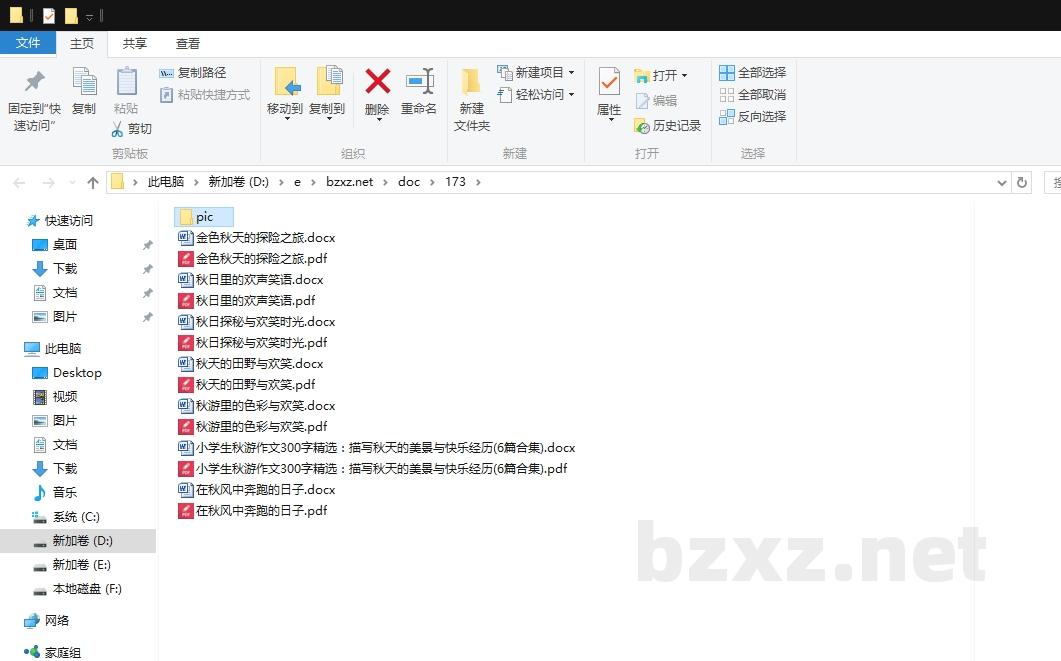
Task: Click the bzxz.net breadcrumb segment
Action: point(349,182)
